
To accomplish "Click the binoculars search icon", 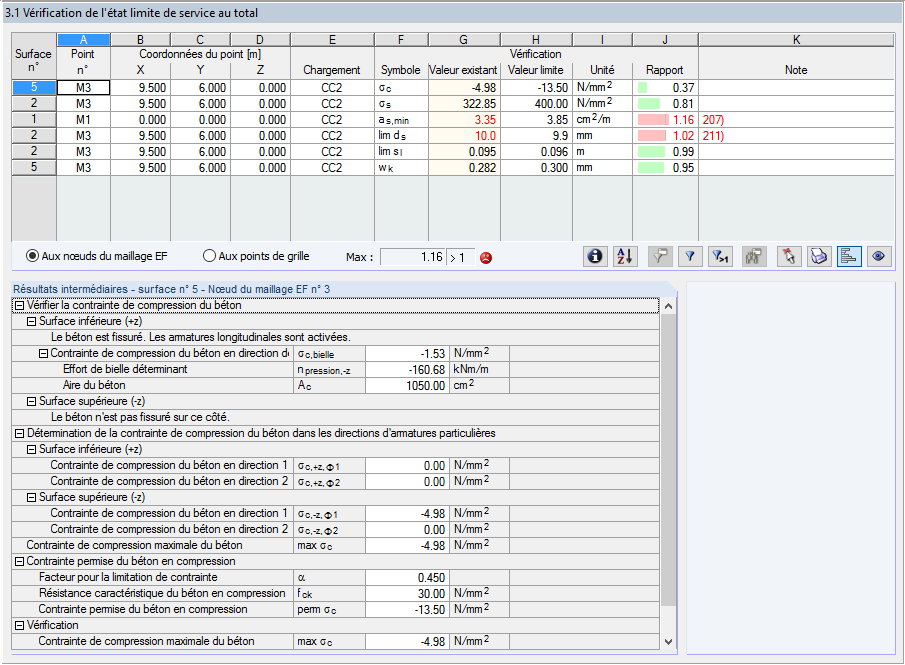I will pos(753,256).
